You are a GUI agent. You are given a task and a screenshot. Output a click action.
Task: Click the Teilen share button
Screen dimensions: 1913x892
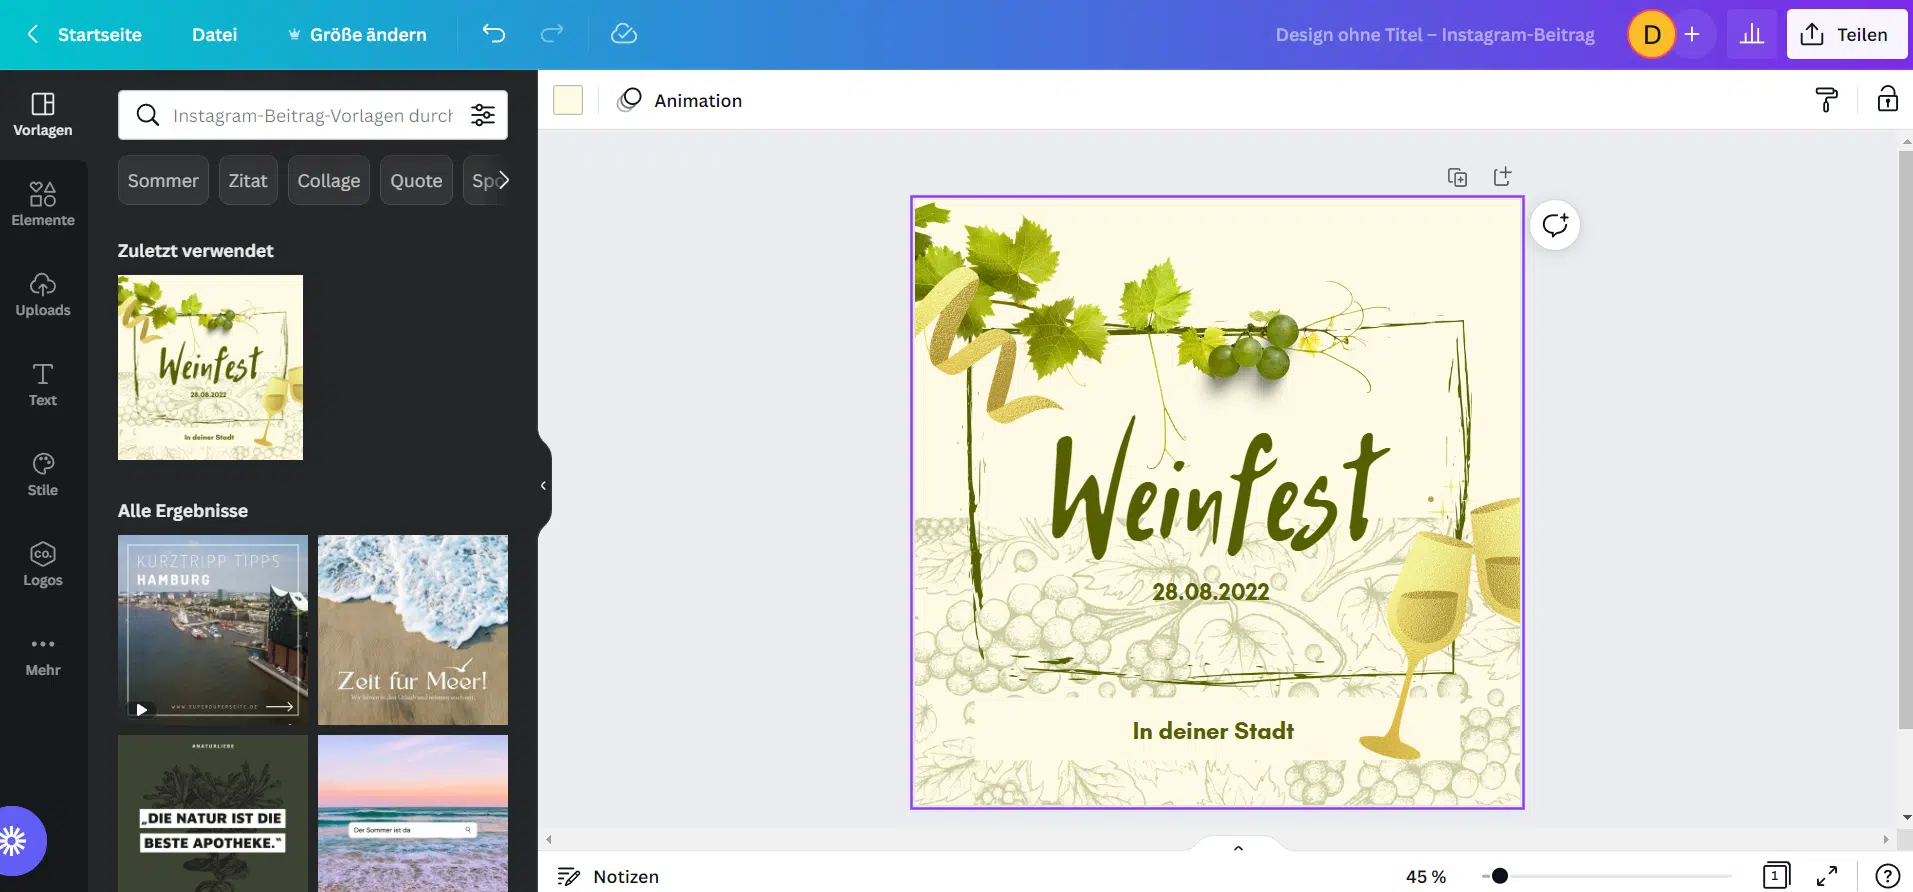click(x=1846, y=35)
